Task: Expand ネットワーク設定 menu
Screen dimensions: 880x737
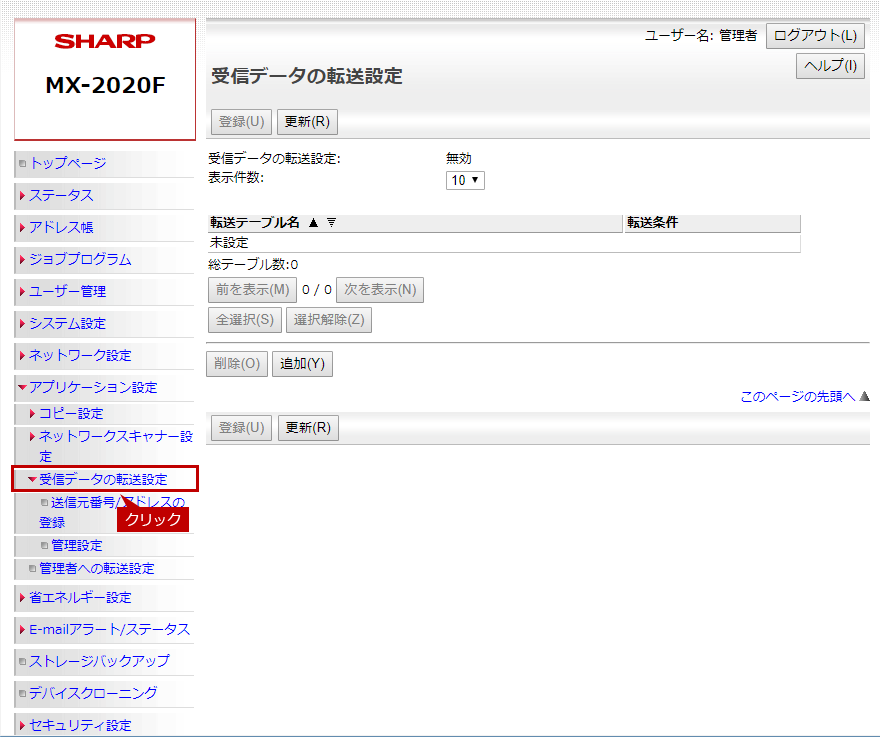Action: click(x=80, y=355)
